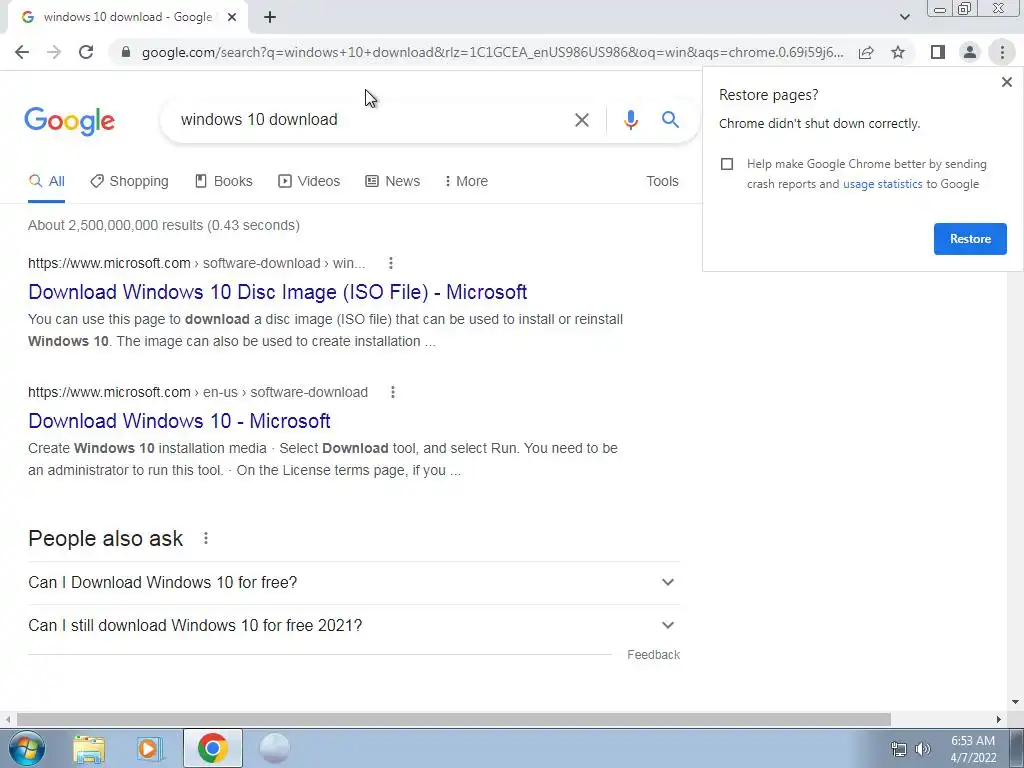Open the tab search chevron in title bar
The height and width of the screenshot is (768, 1024).
click(904, 17)
